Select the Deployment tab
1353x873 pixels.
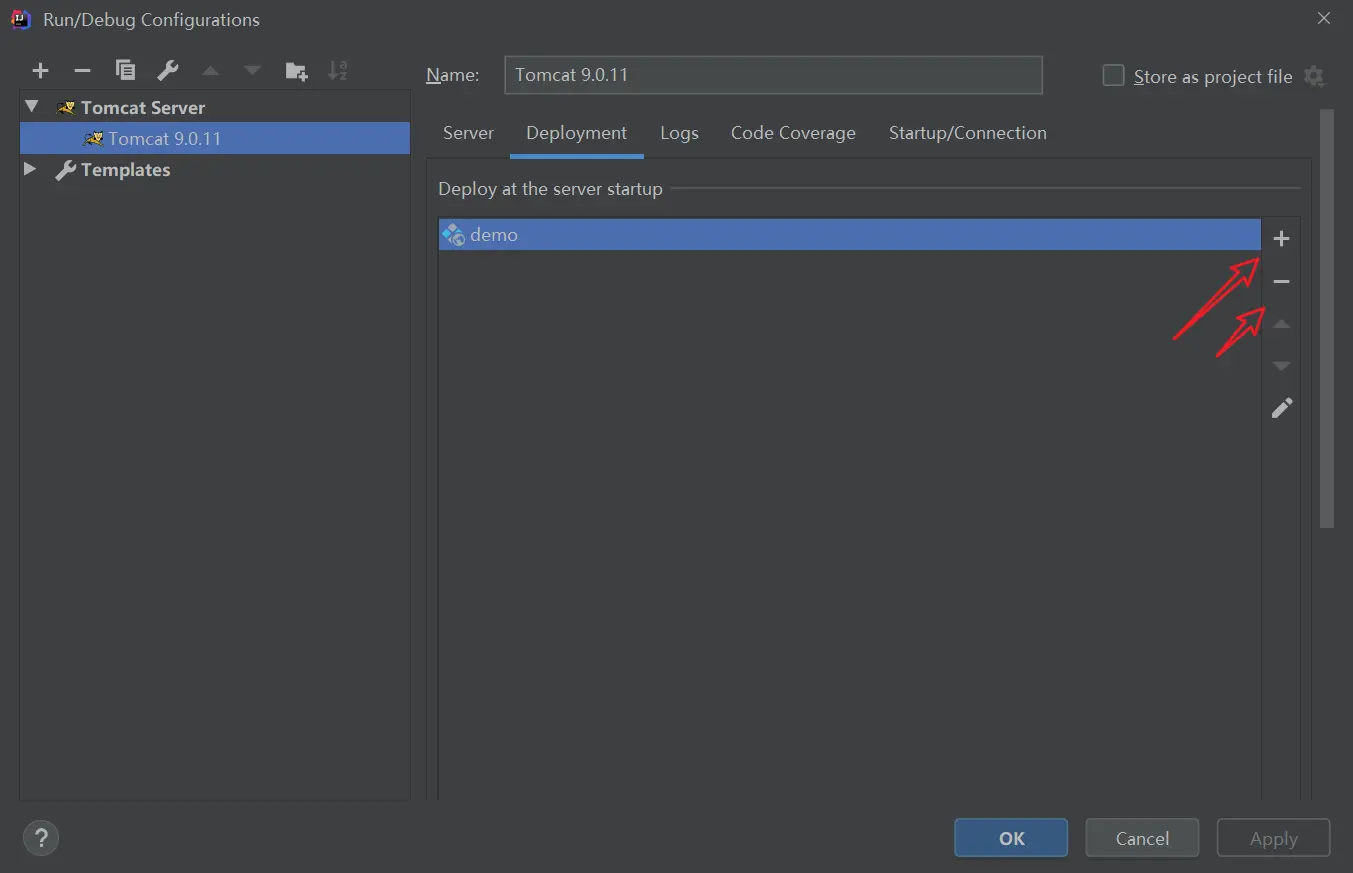click(577, 133)
